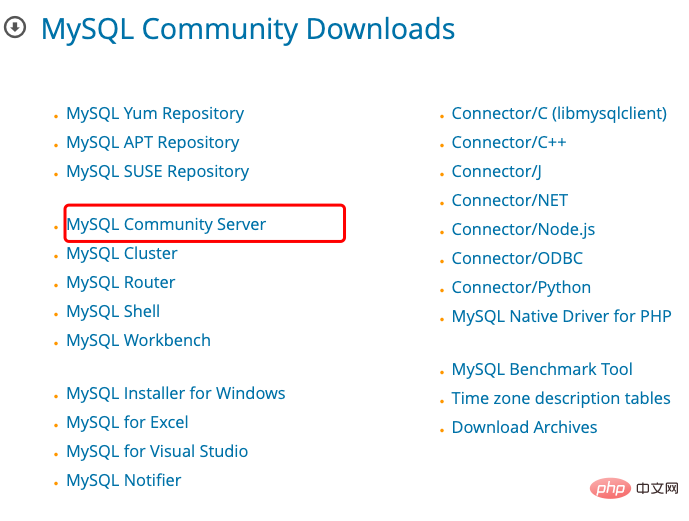
Task: Click the download circle icon beside the heading
Action: (15, 27)
